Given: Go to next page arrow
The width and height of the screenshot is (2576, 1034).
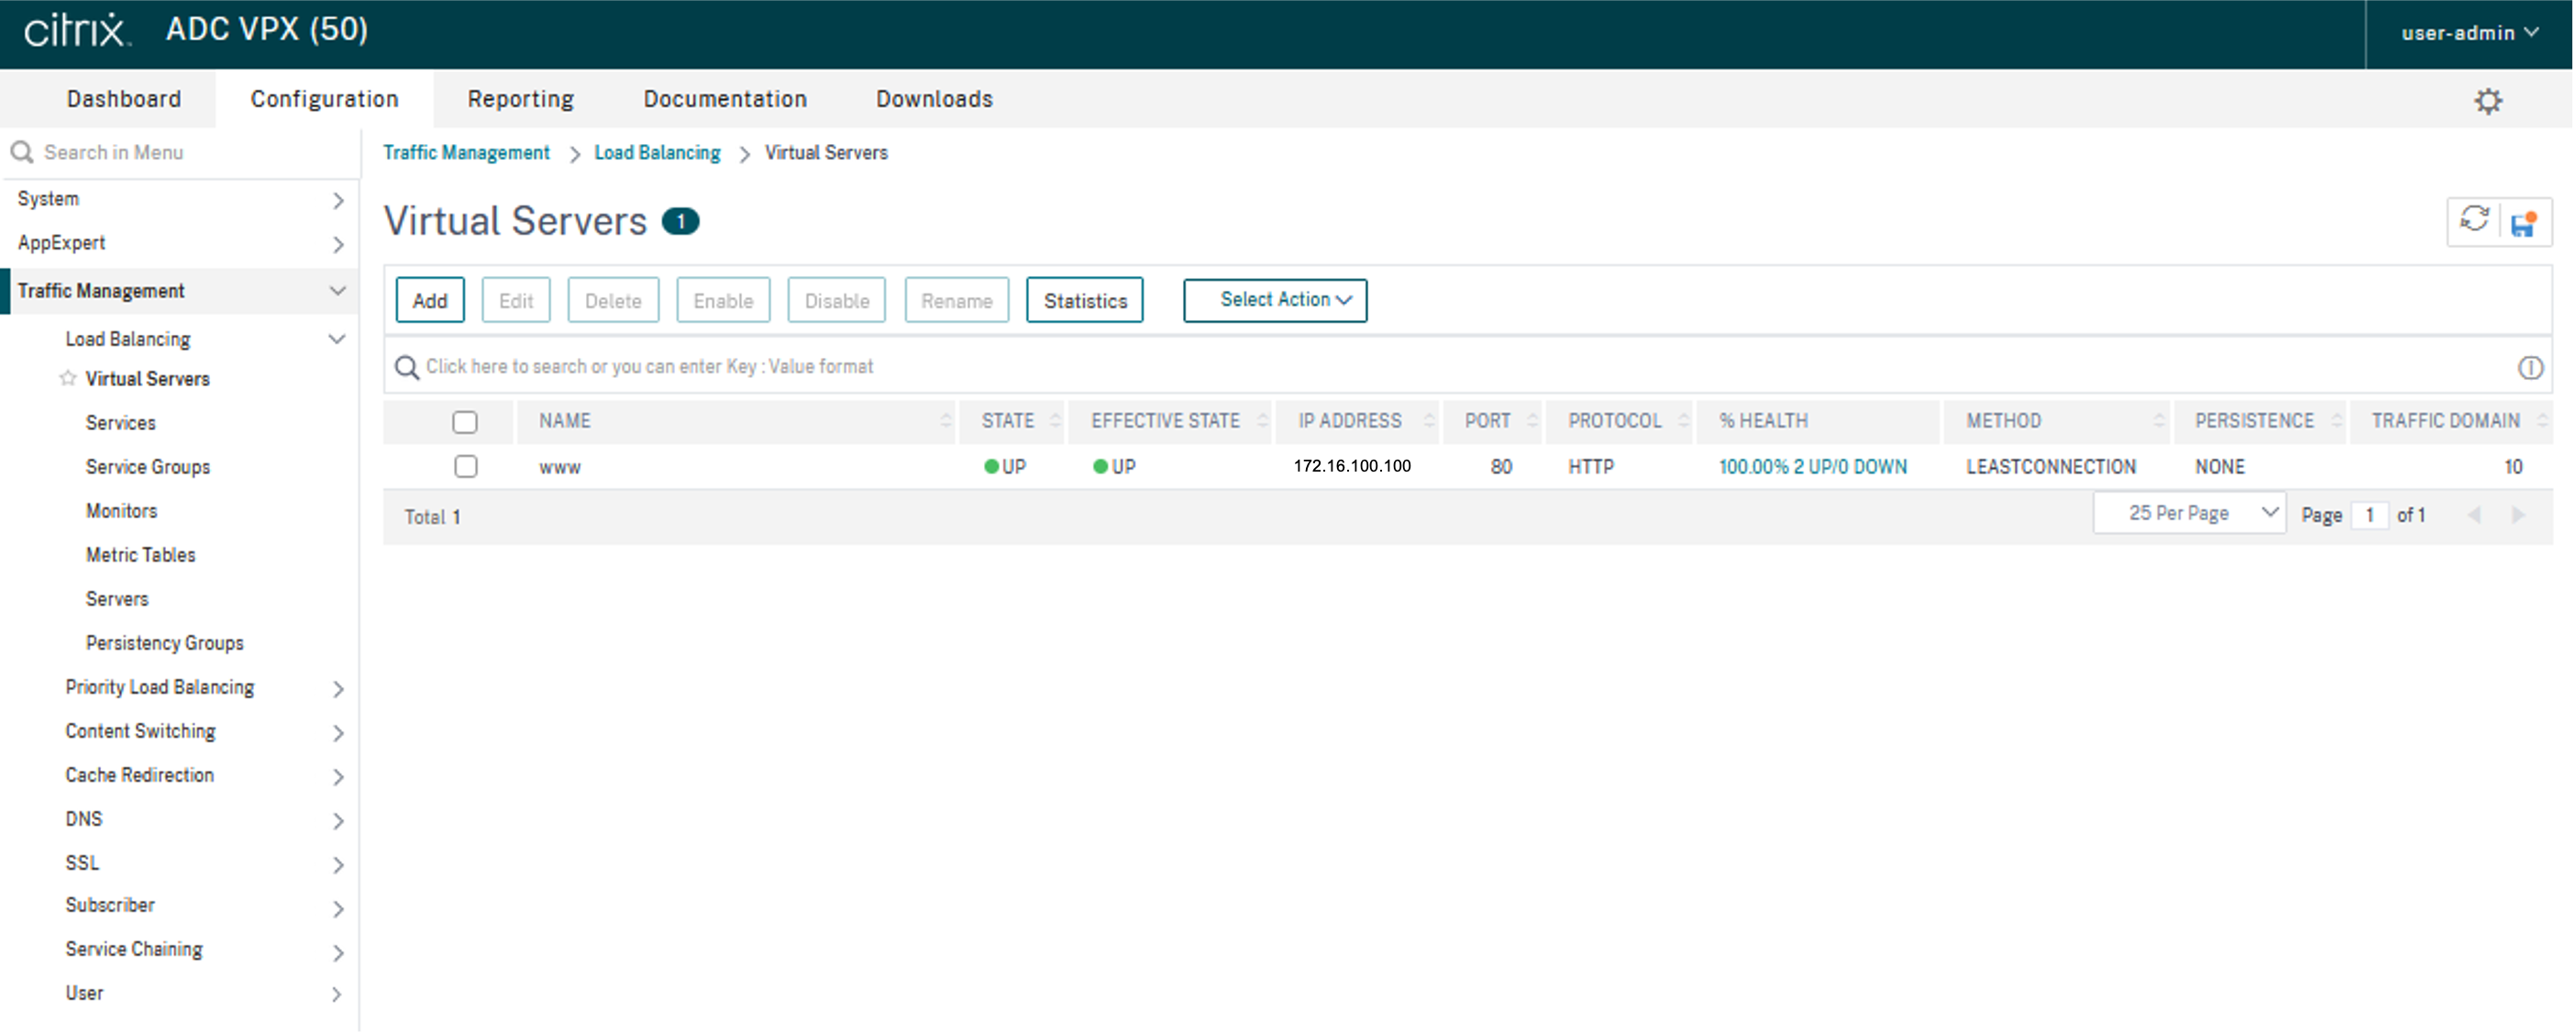Looking at the screenshot, I should pyautogui.click(x=2517, y=515).
